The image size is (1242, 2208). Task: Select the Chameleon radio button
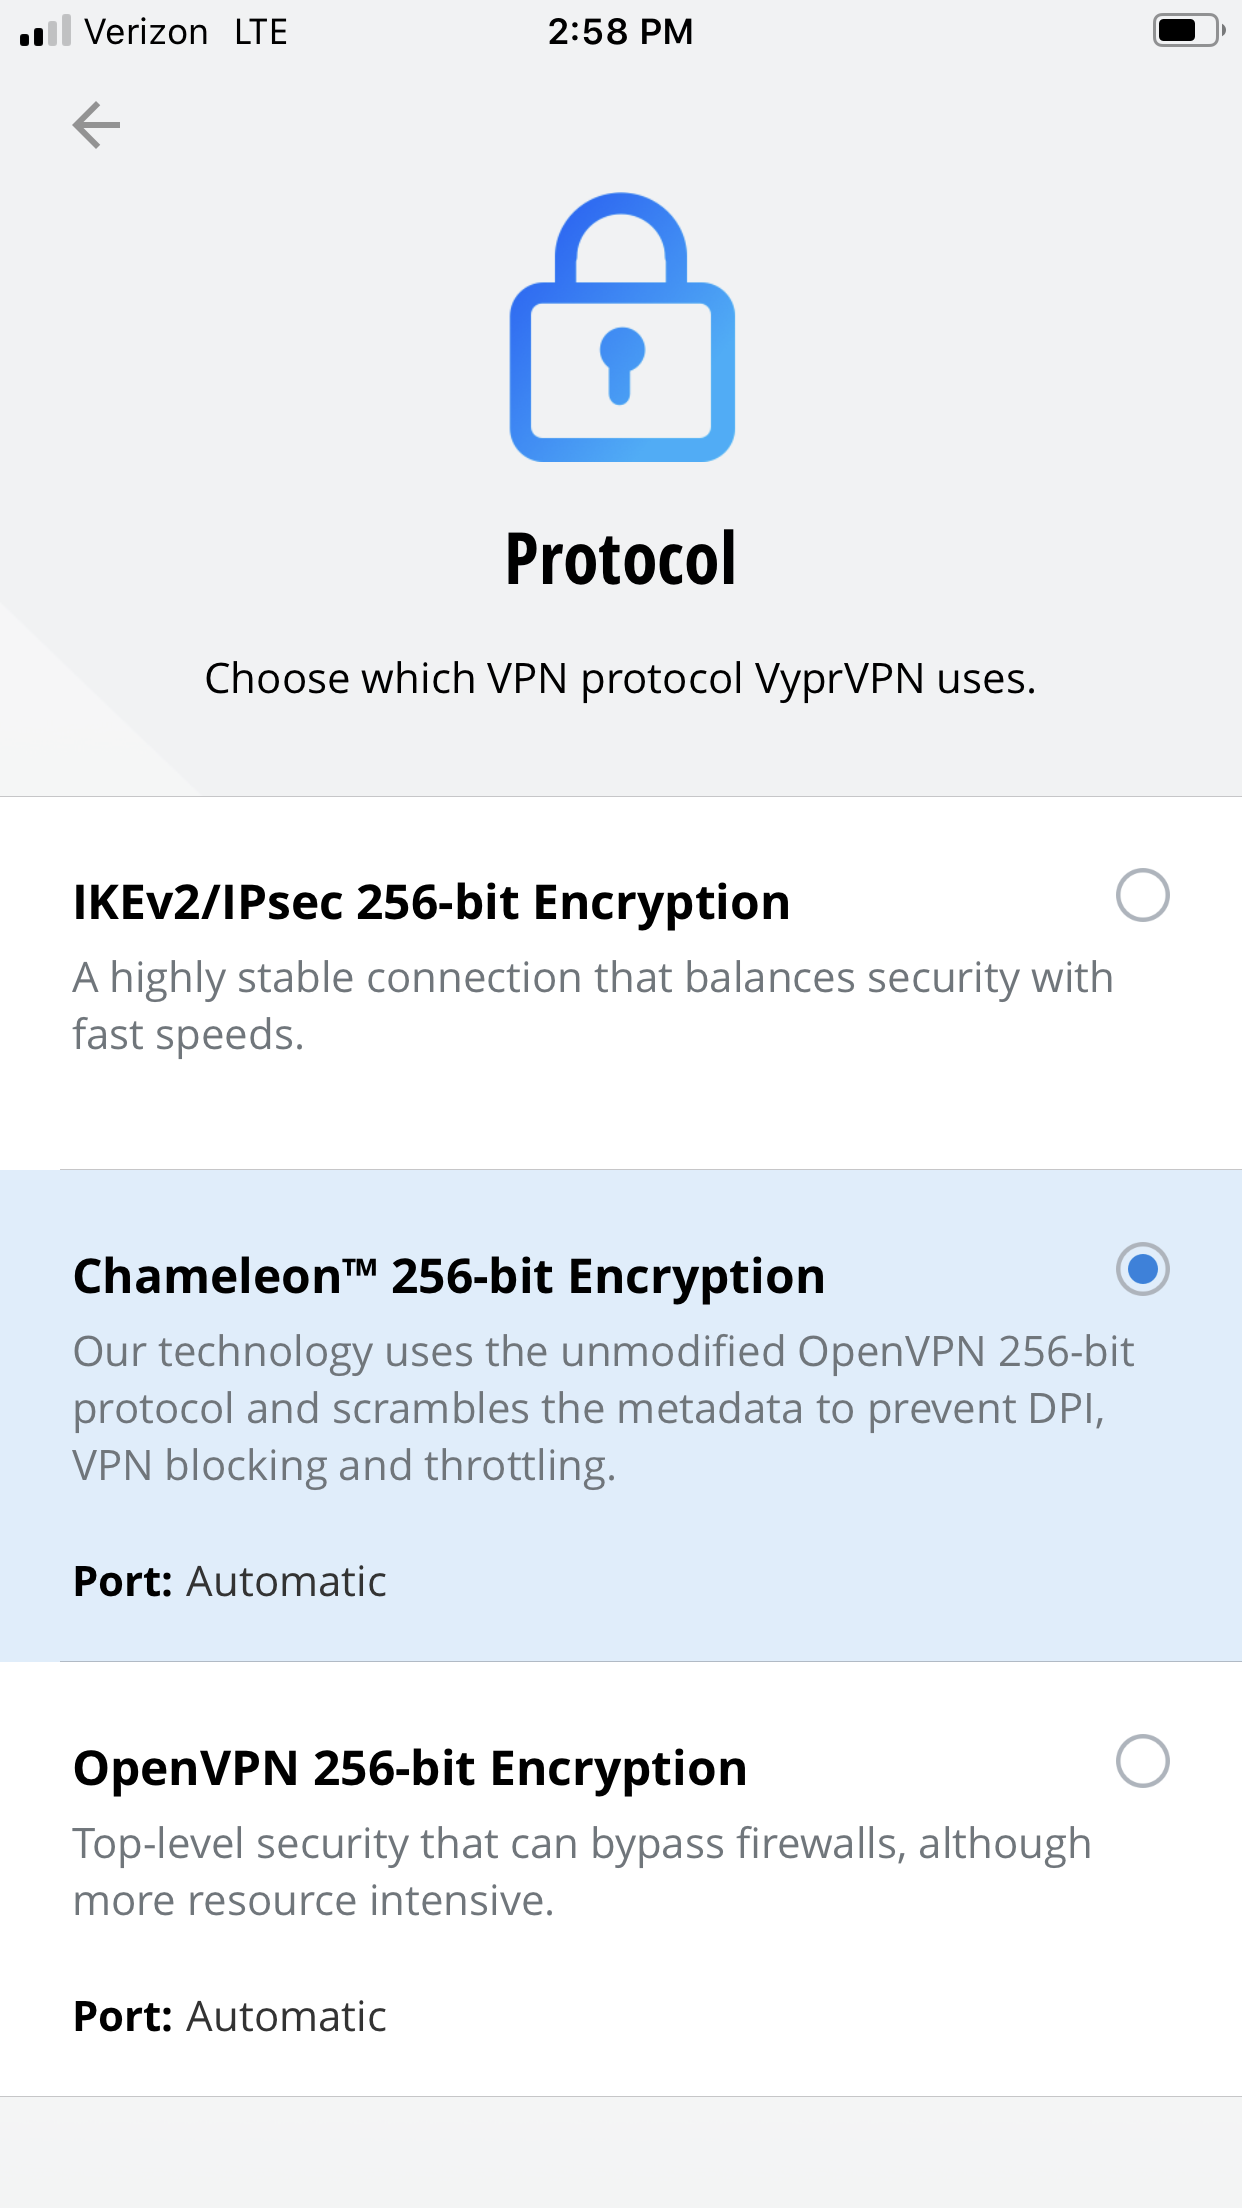click(1142, 1269)
